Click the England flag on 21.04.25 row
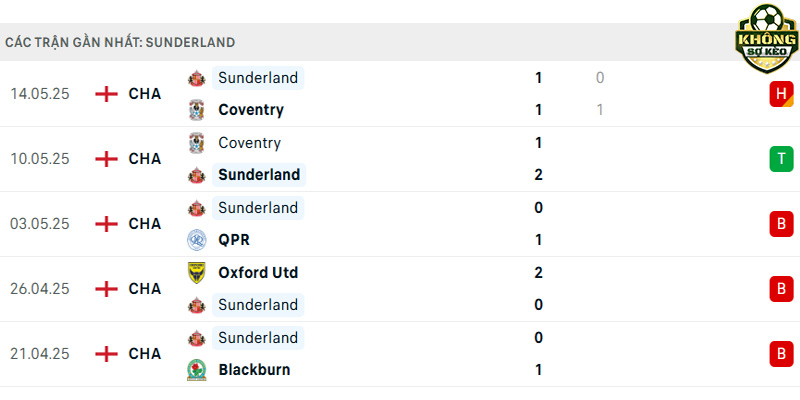Image resolution: width=800 pixels, height=400 pixels. [106, 354]
